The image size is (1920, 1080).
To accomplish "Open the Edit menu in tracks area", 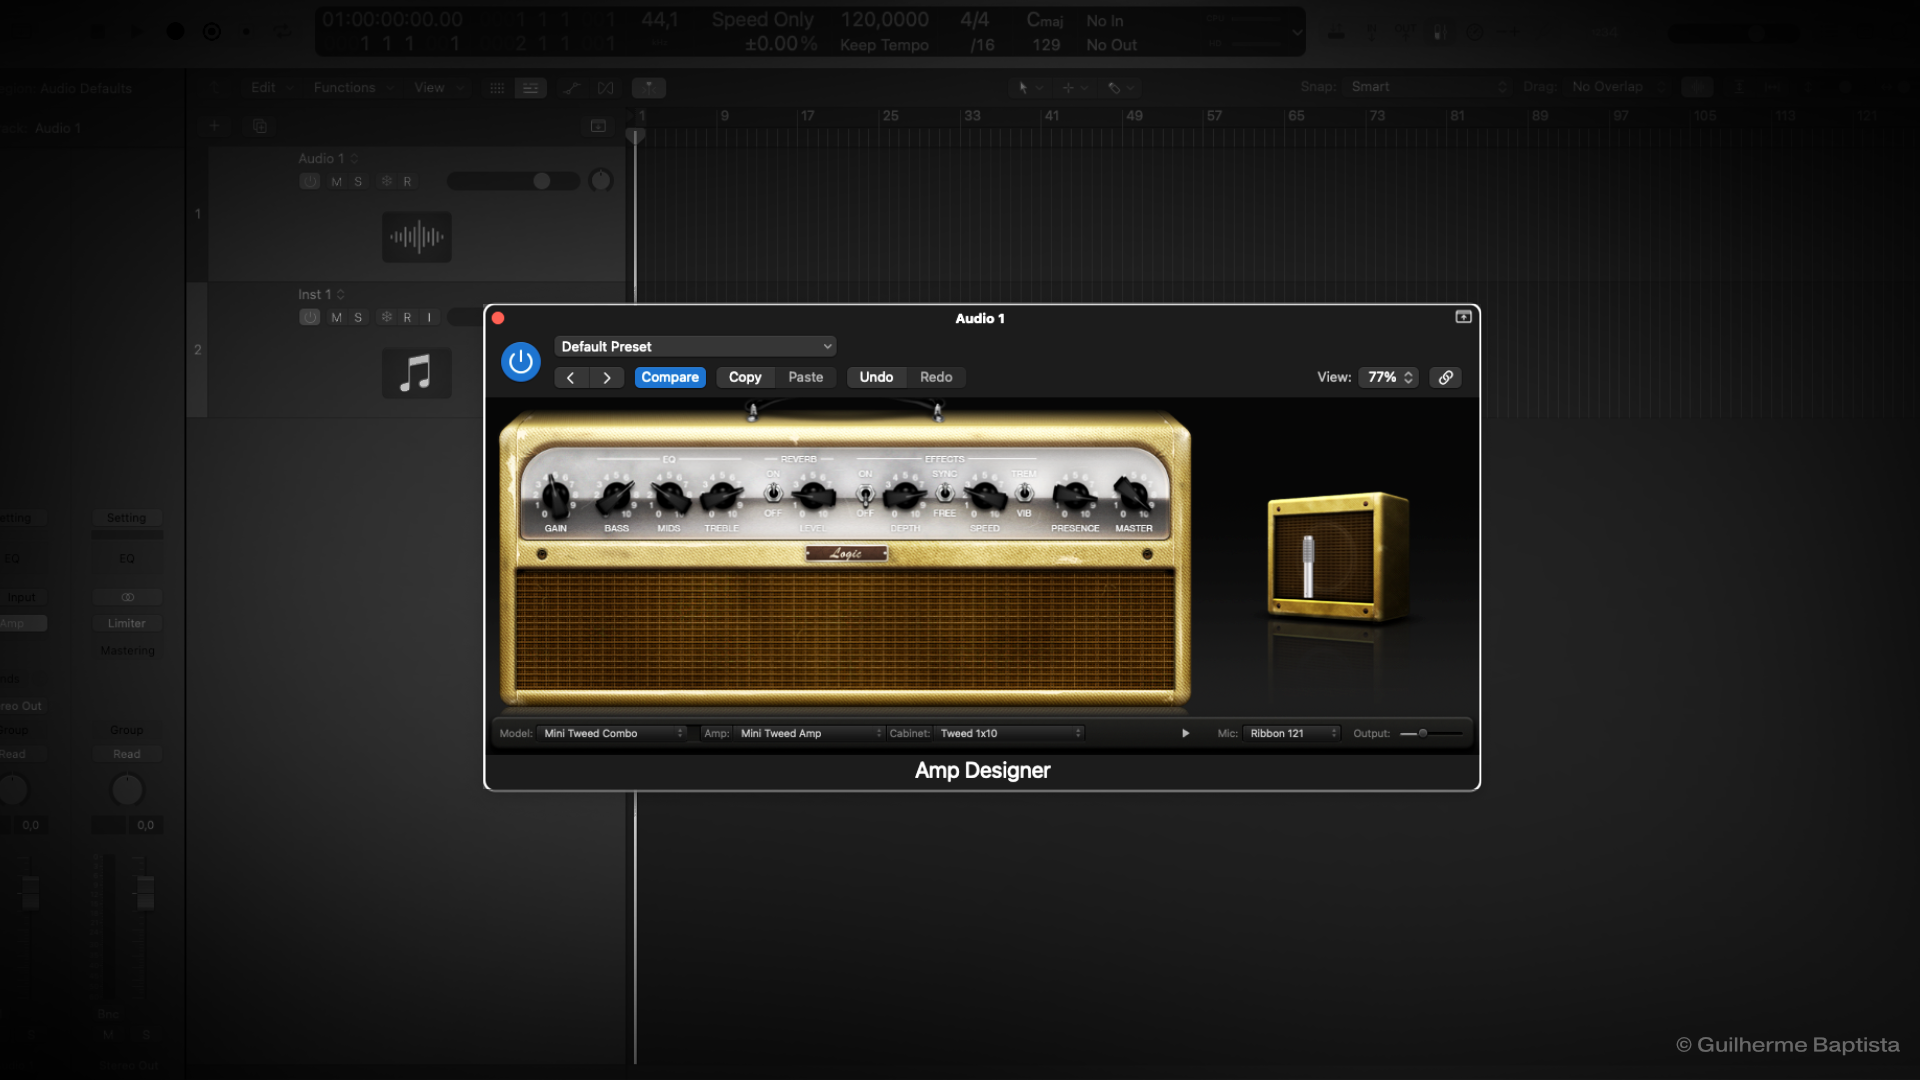I will pyautogui.click(x=263, y=87).
